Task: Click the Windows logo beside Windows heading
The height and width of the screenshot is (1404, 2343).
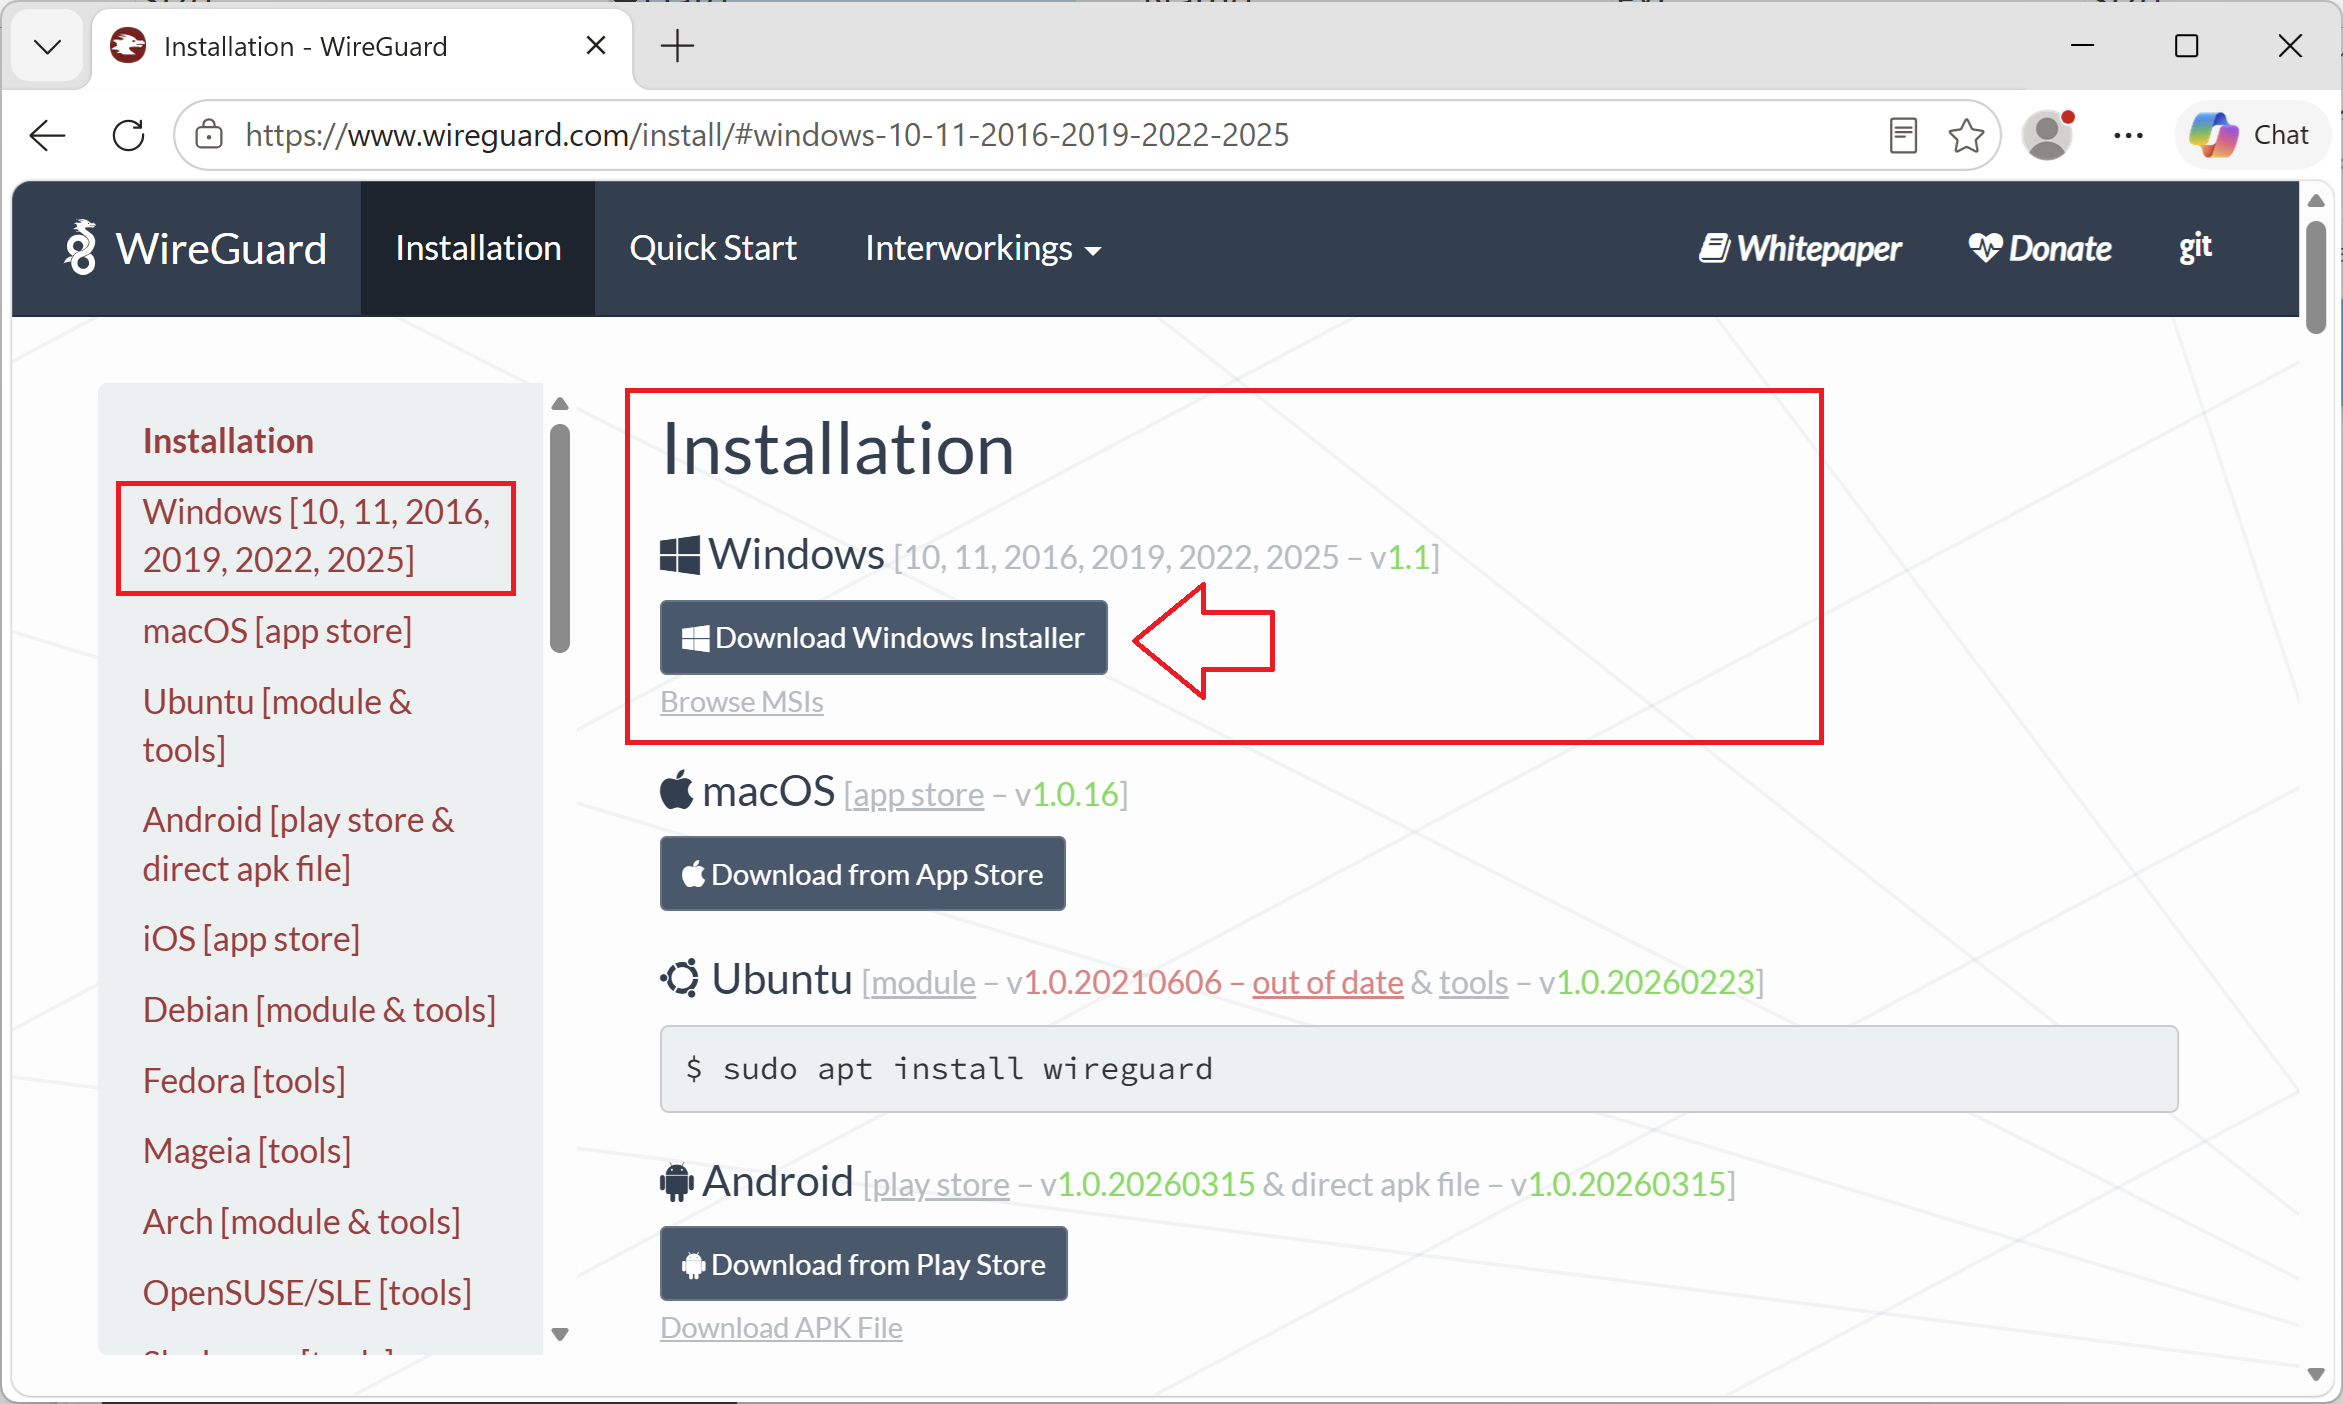Action: tap(680, 555)
